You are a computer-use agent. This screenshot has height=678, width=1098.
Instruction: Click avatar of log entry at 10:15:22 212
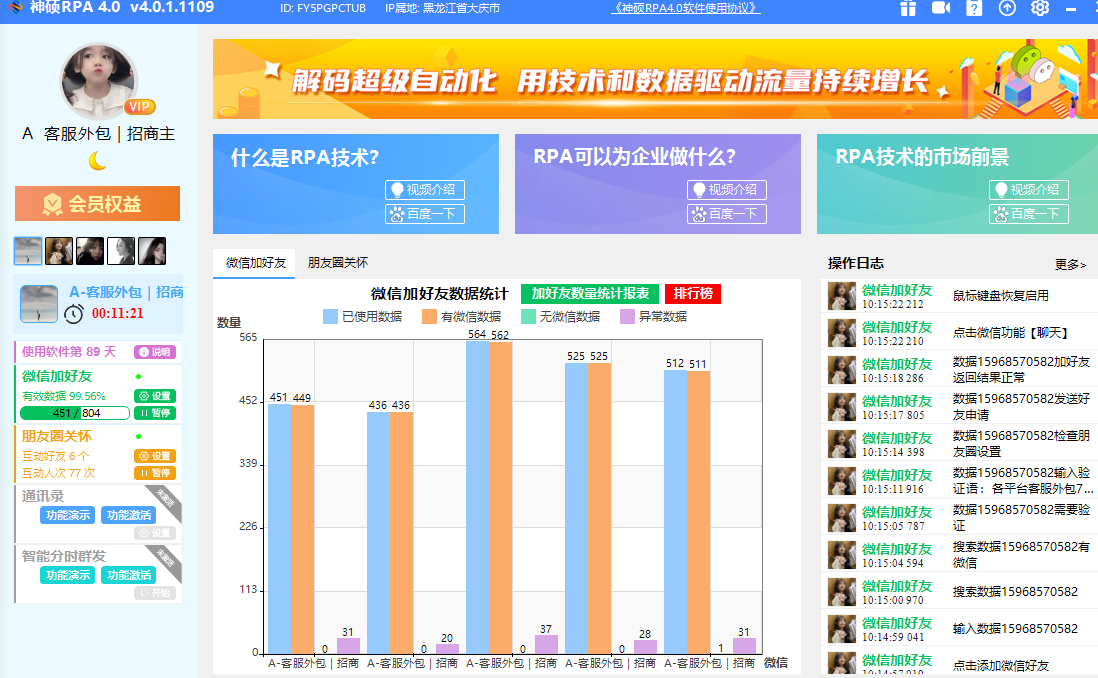[x=842, y=296]
